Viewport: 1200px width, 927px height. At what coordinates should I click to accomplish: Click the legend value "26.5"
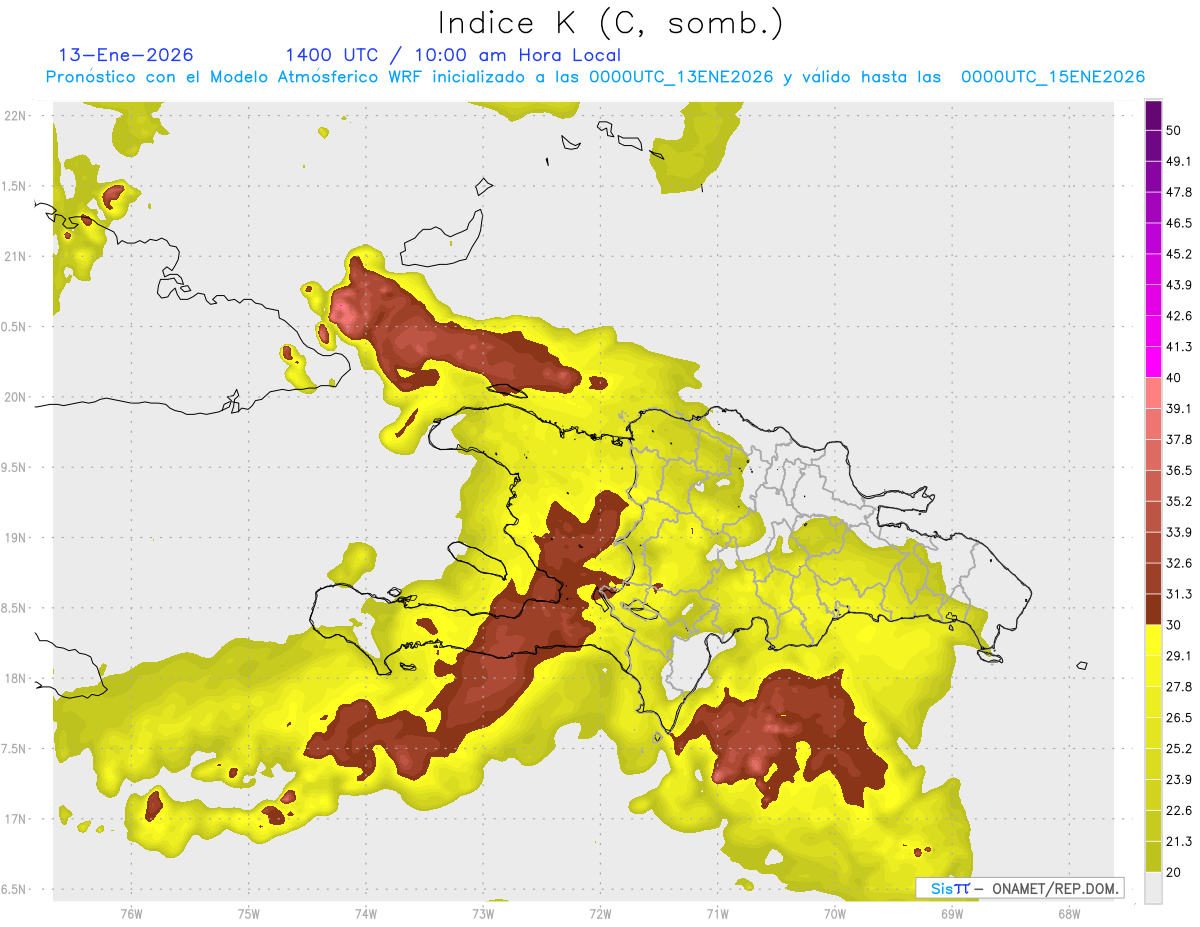coord(1179,718)
